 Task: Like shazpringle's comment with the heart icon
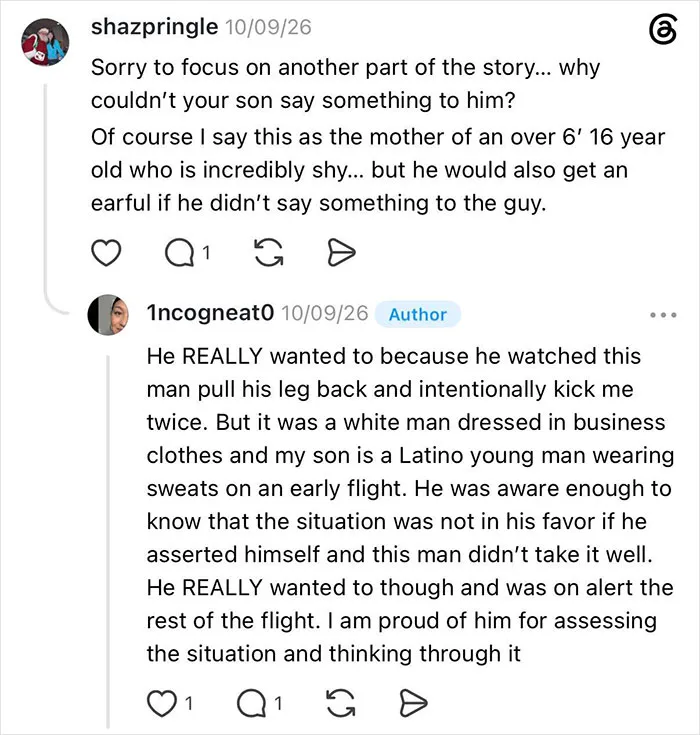106,253
